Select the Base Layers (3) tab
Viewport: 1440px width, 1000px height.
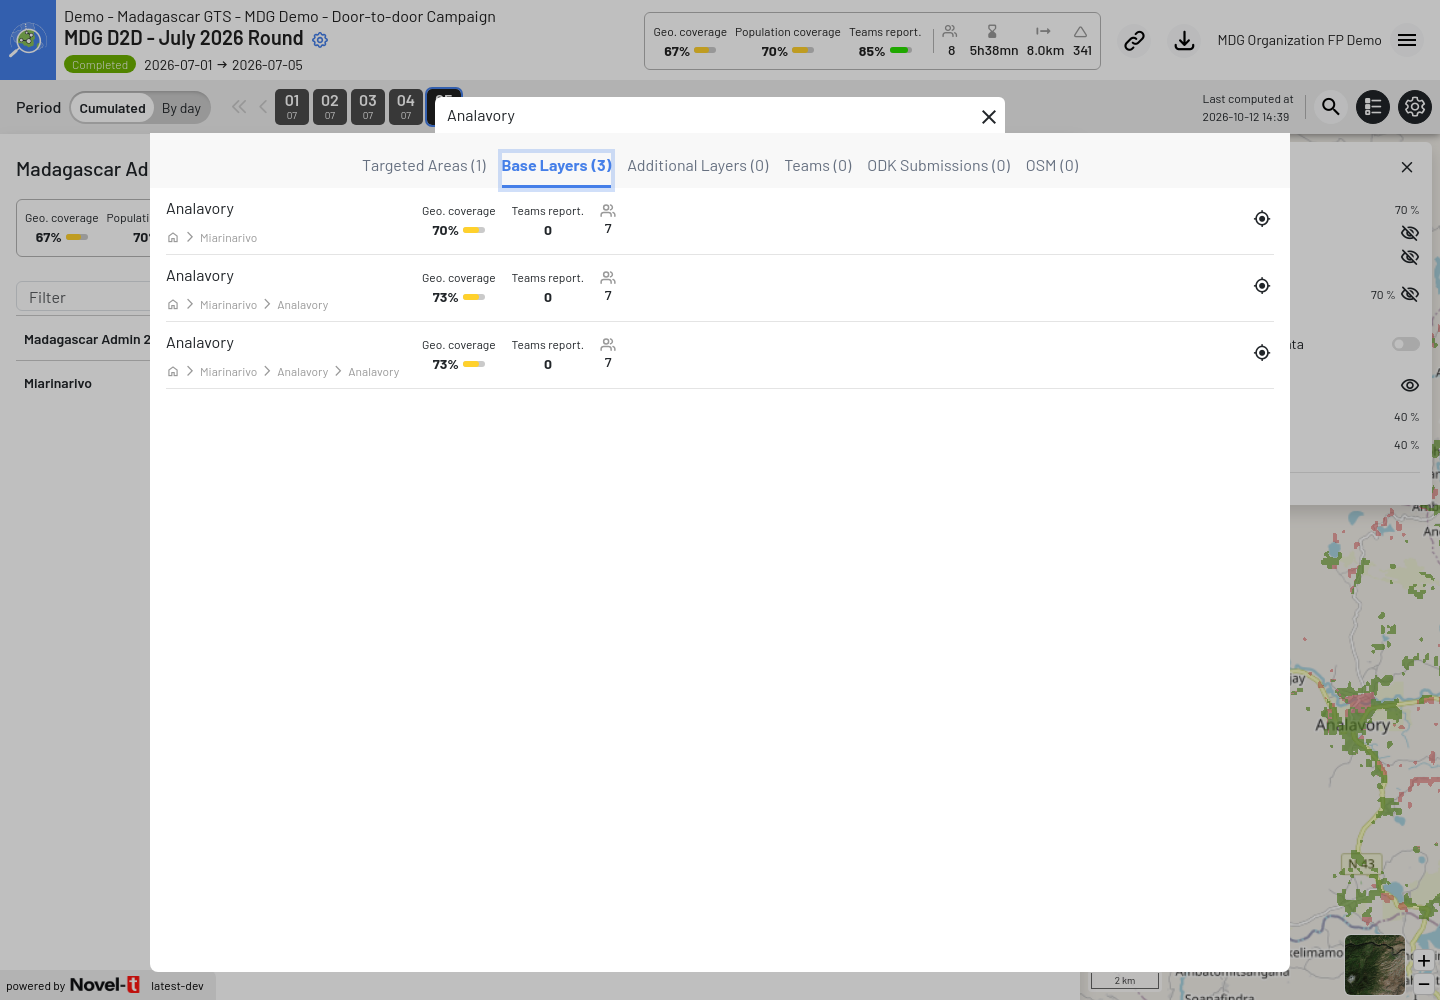click(x=556, y=166)
